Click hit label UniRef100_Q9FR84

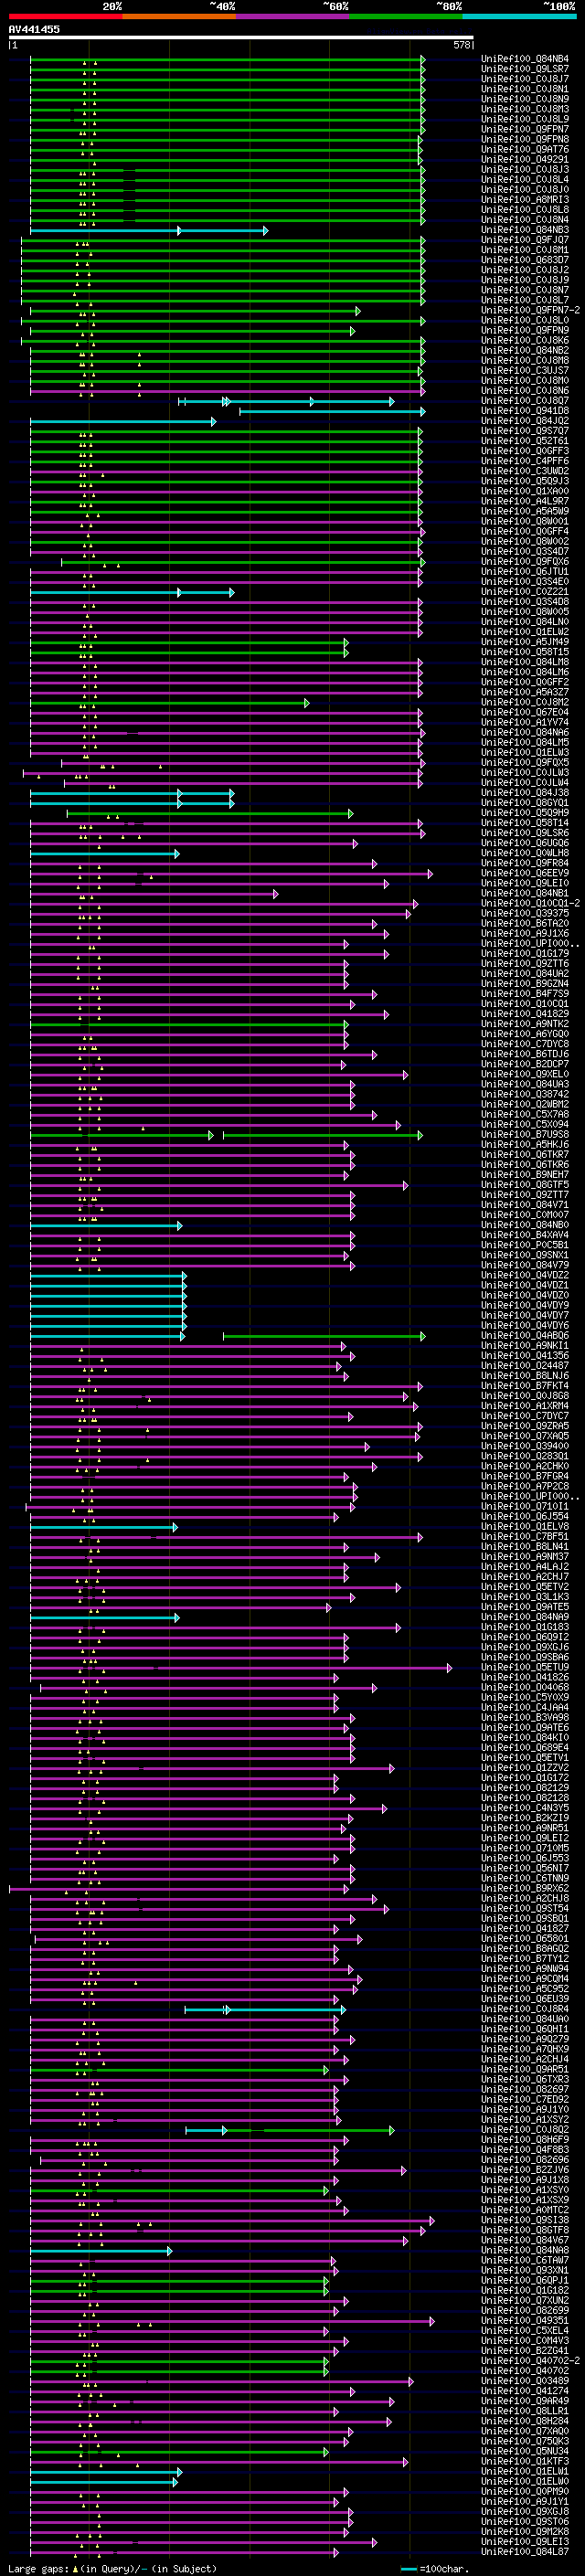(525, 863)
